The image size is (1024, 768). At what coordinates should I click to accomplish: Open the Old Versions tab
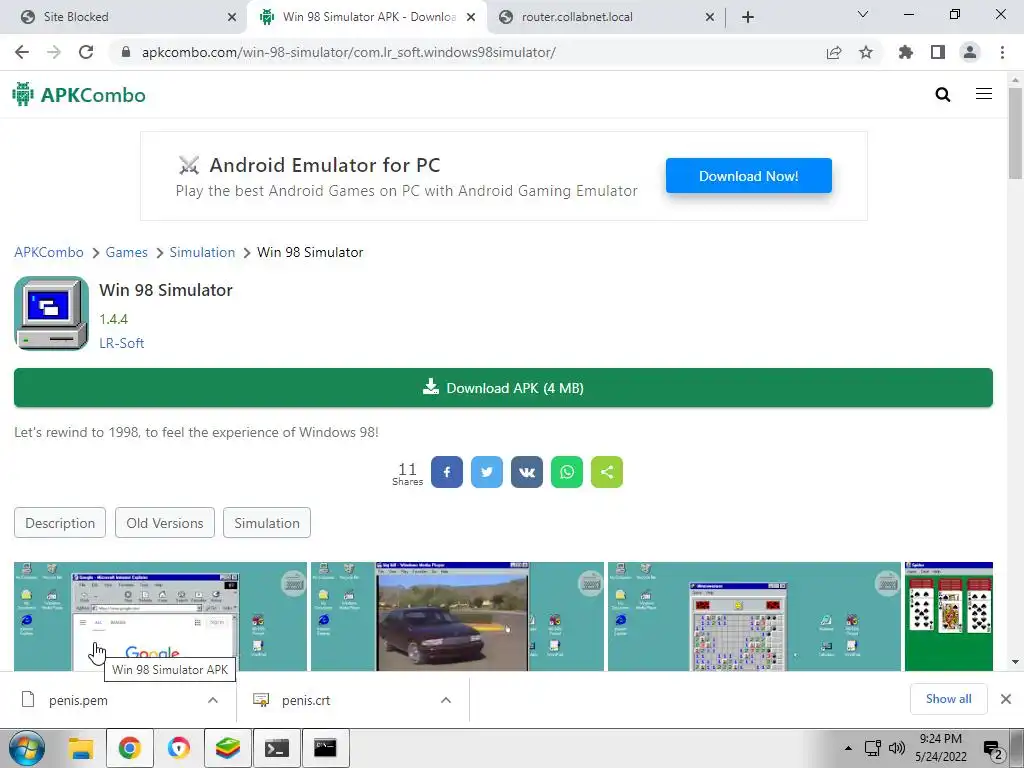click(165, 523)
